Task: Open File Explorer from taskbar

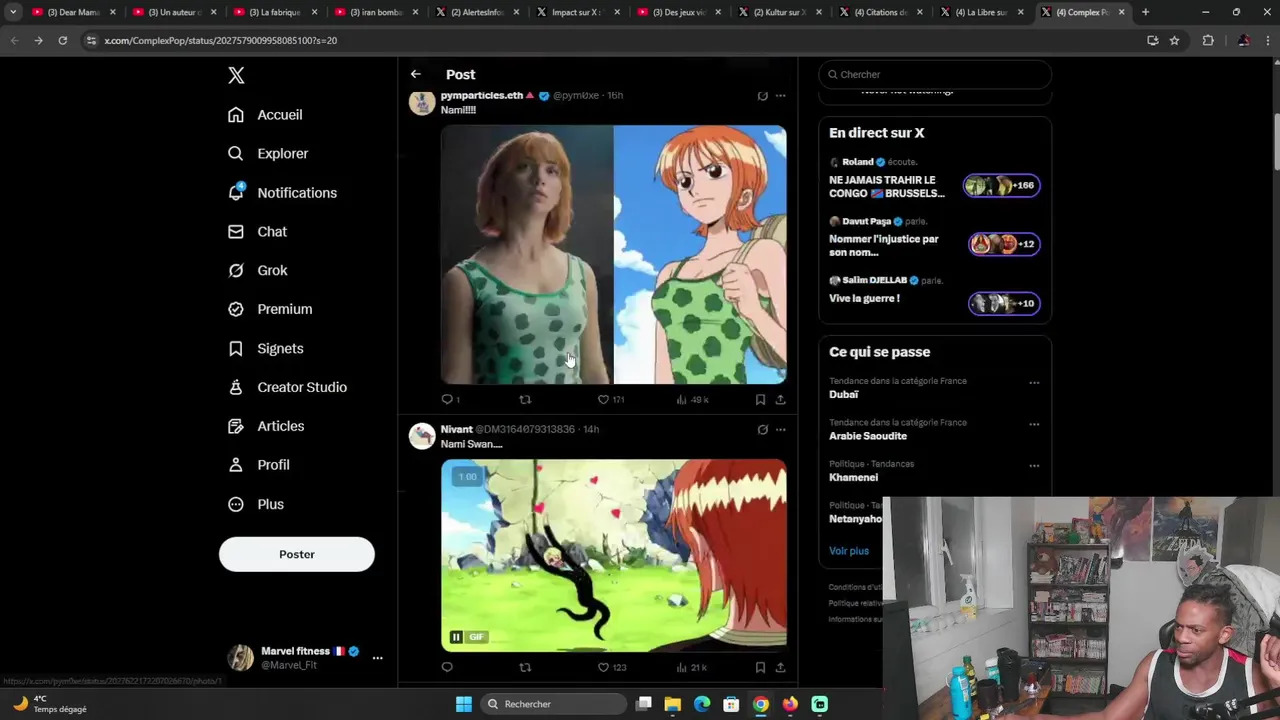Action: [673, 704]
